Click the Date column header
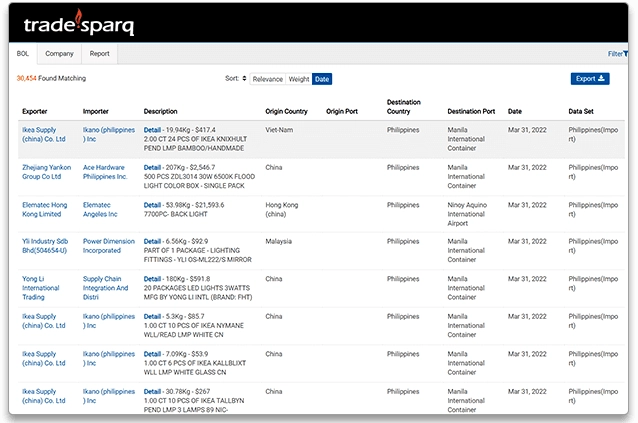This screenshot has width=638, height=423. coord(515,111)
